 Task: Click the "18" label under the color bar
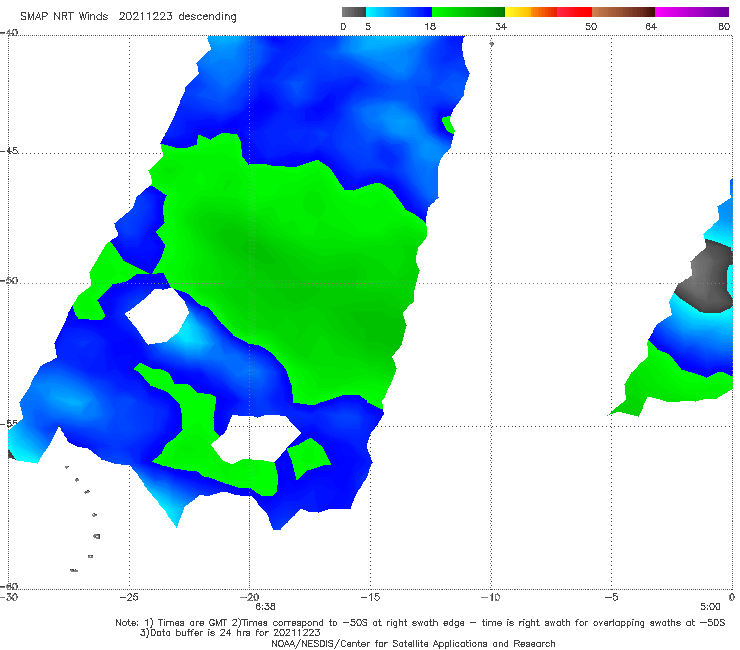[430, 26]
